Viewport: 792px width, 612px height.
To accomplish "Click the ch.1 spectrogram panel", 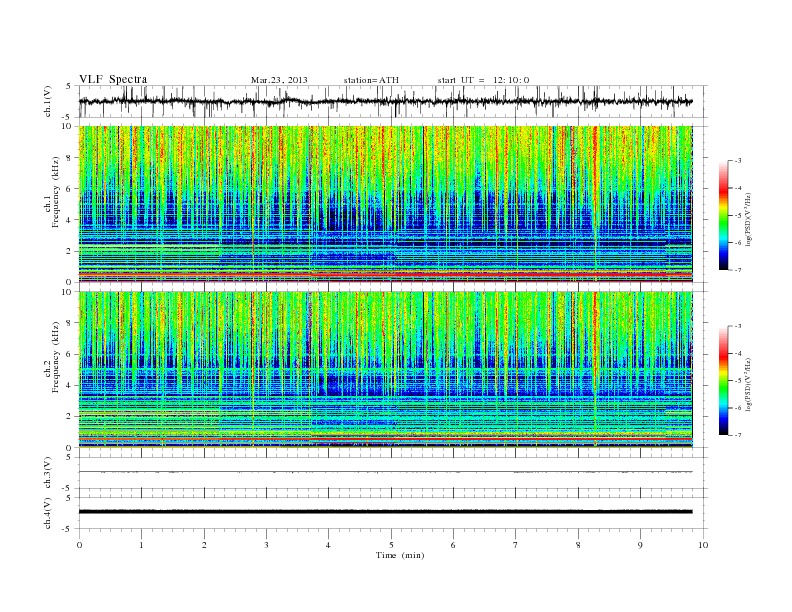I will [385, 204].
